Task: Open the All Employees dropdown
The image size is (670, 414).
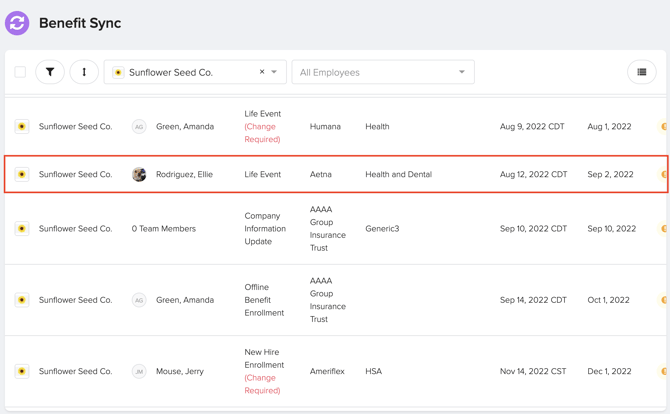Action: pyautogui.click(x=382, y=72)
